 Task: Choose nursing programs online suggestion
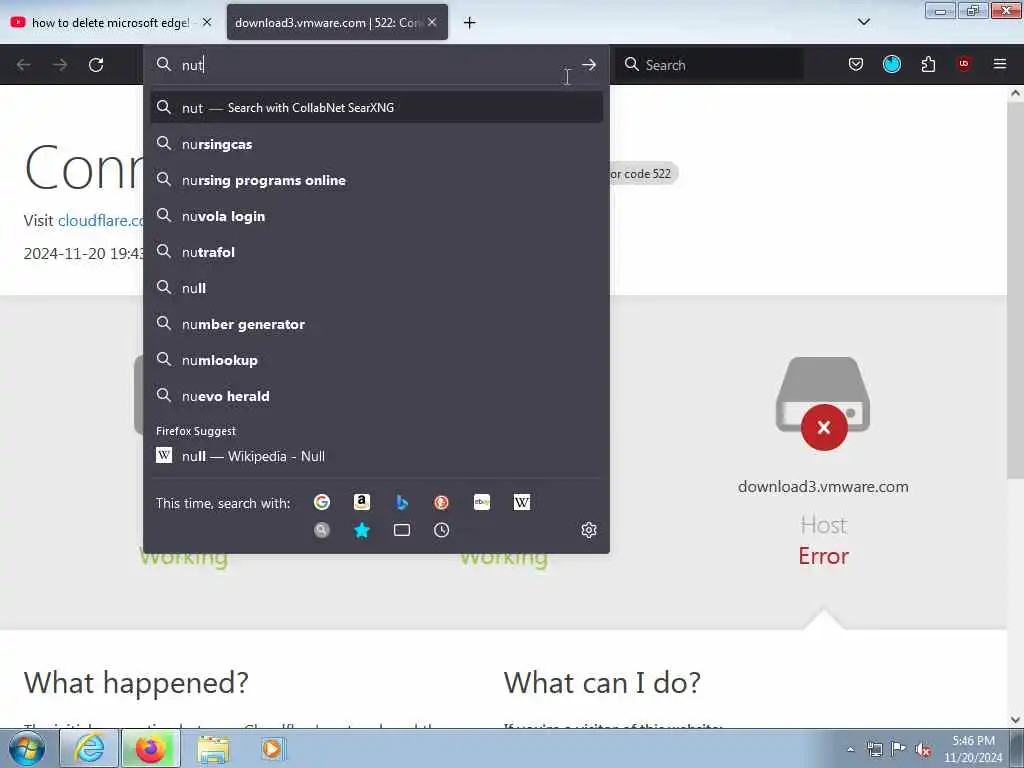pyautogui.click(x=377, y=180)
